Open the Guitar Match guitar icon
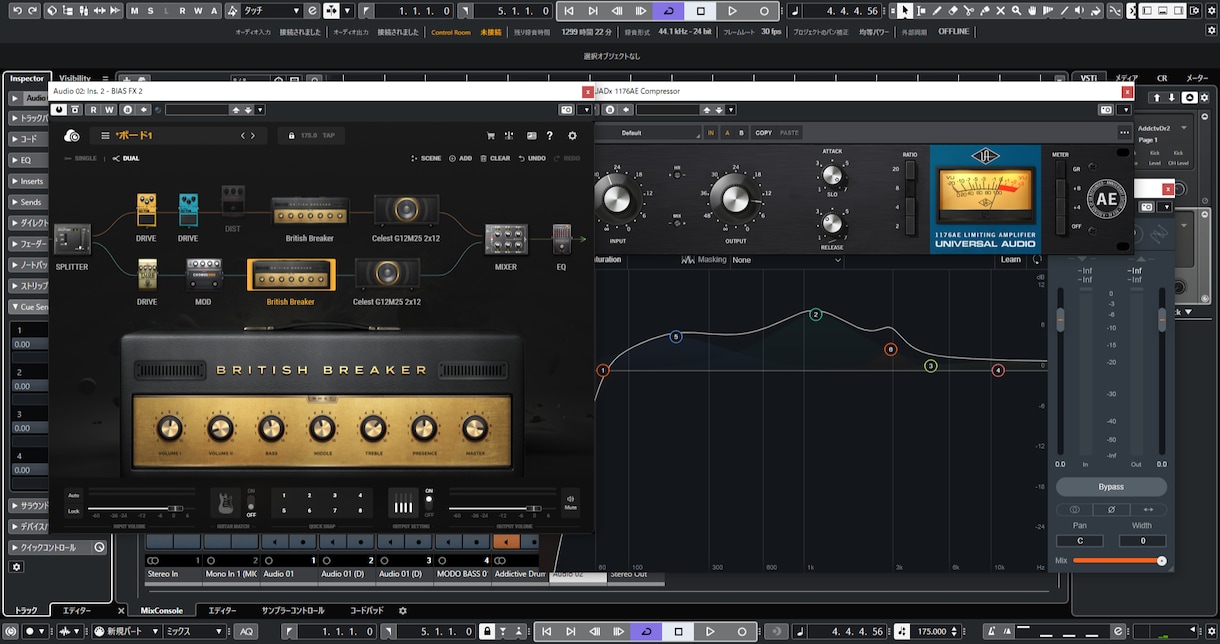This screenshot has height=644, width=1220. (227, 502)
